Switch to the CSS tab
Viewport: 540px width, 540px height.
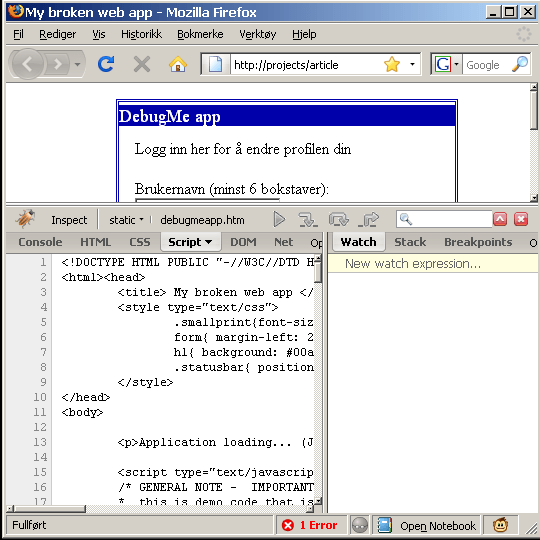140,242
